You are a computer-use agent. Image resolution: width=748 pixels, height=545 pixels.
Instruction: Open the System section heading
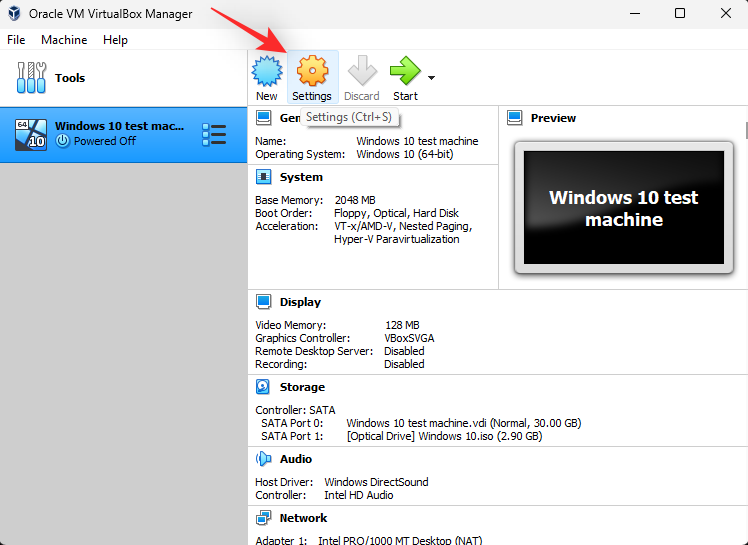tap(301, 177)
